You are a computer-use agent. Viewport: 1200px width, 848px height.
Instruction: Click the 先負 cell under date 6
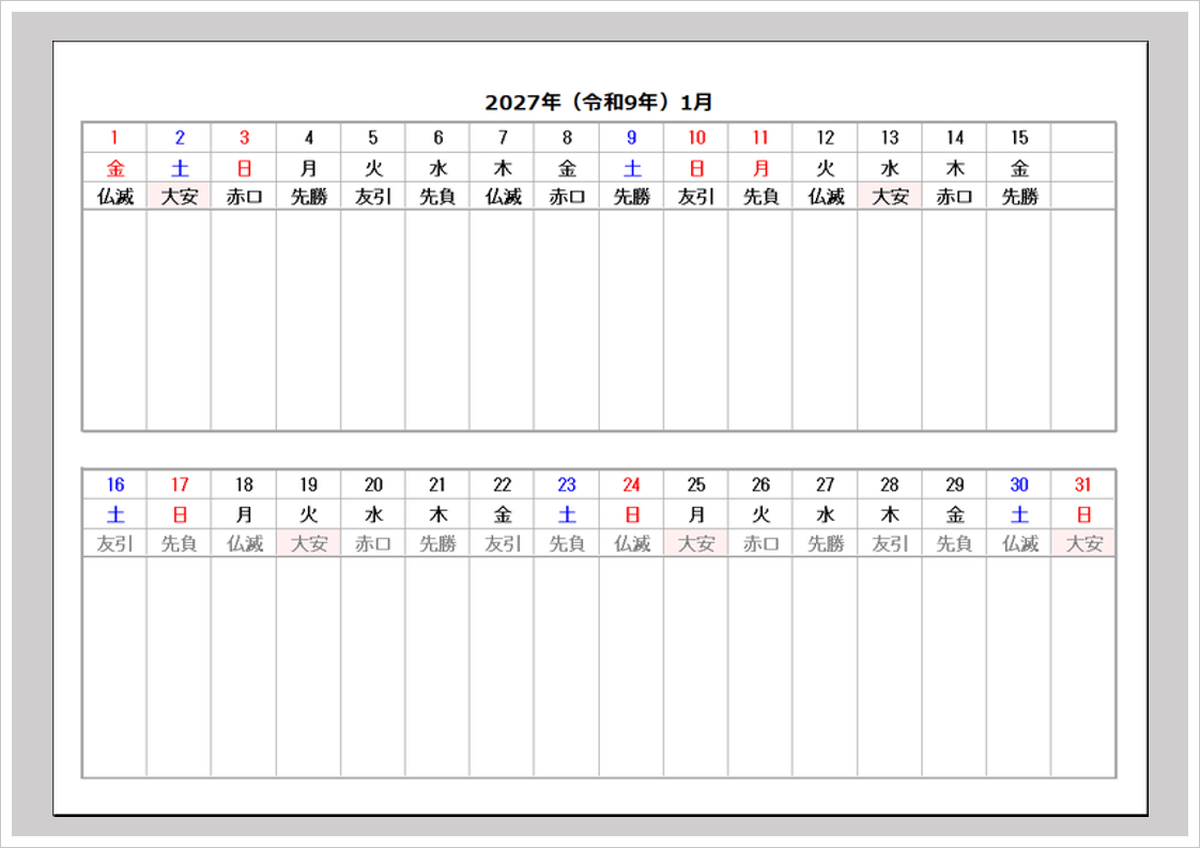(x=438, y=197)
